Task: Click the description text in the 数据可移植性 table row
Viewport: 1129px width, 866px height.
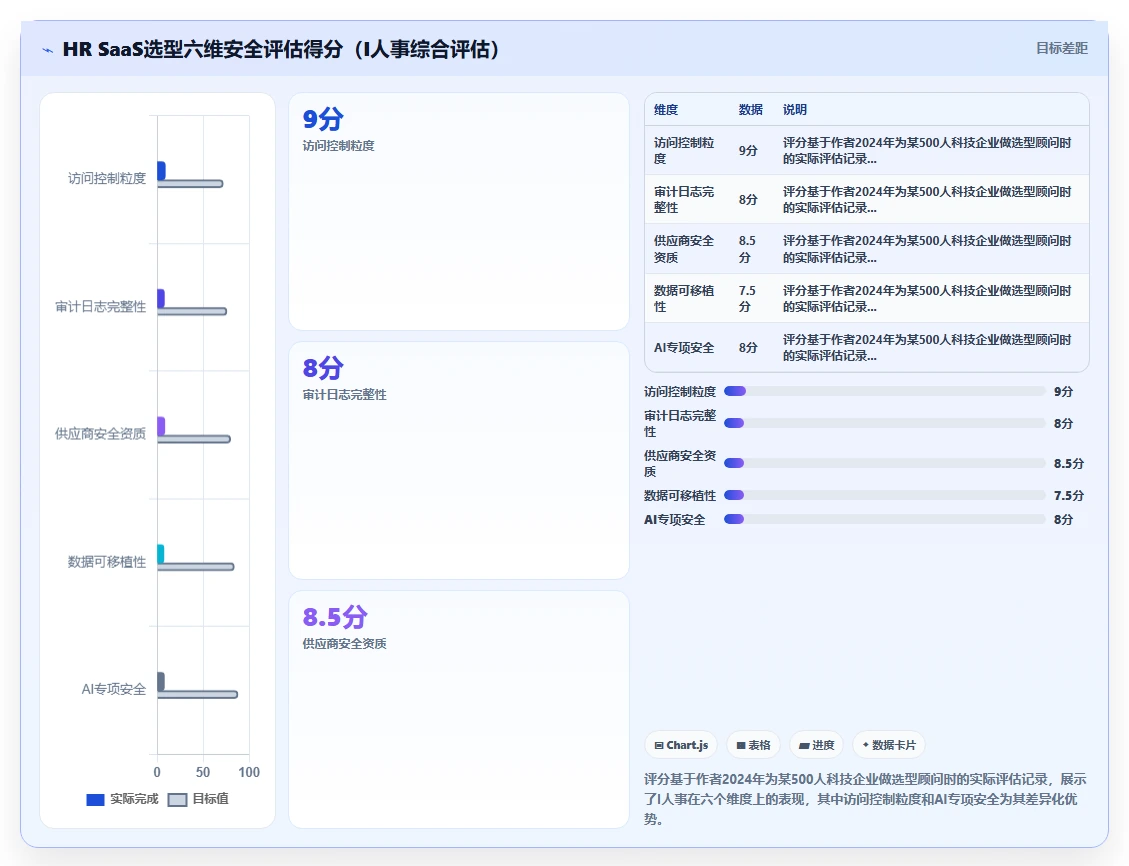Action: pyautogui.click(x=927, y=298)
